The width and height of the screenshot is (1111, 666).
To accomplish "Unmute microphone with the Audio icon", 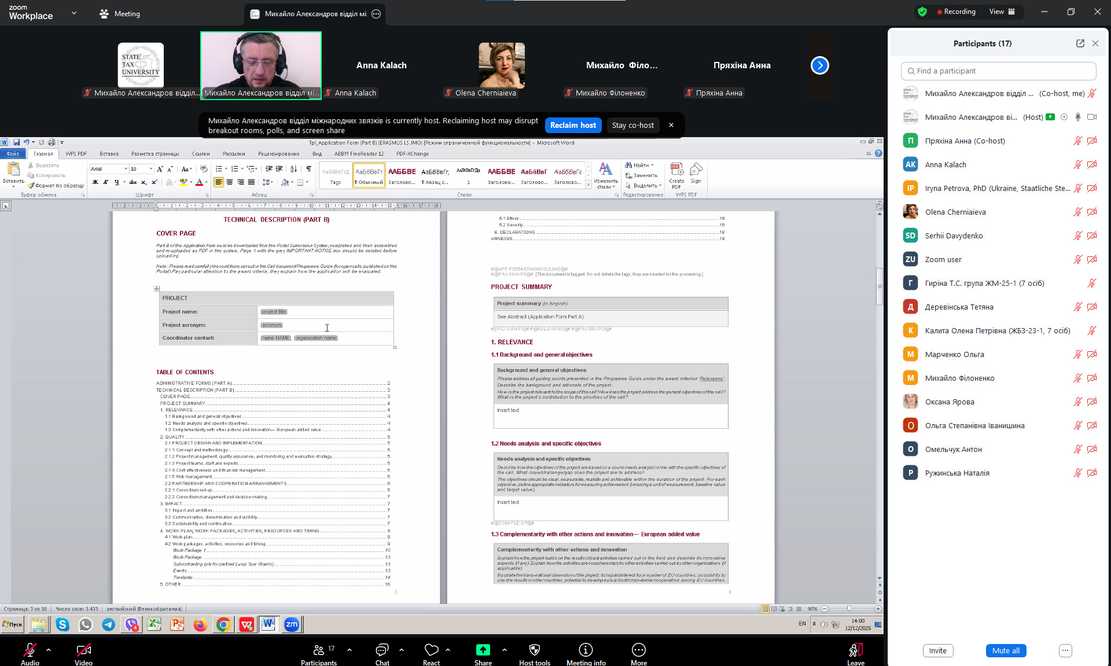I will [x=29, y=650].
